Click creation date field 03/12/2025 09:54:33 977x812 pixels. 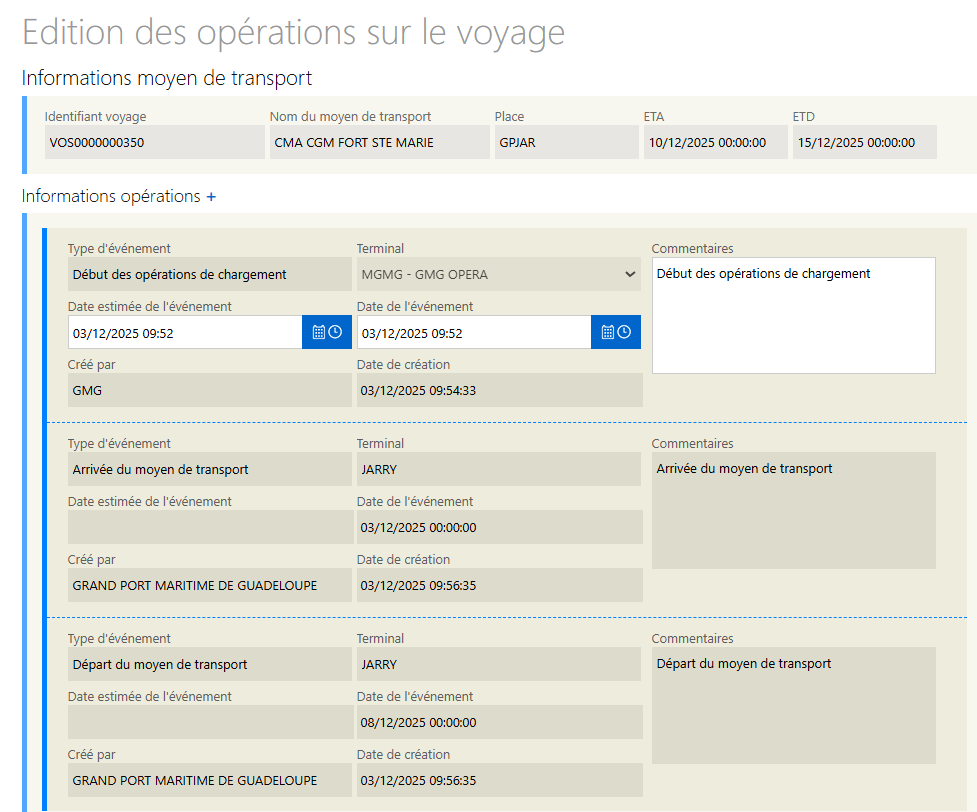pos(498,390)
